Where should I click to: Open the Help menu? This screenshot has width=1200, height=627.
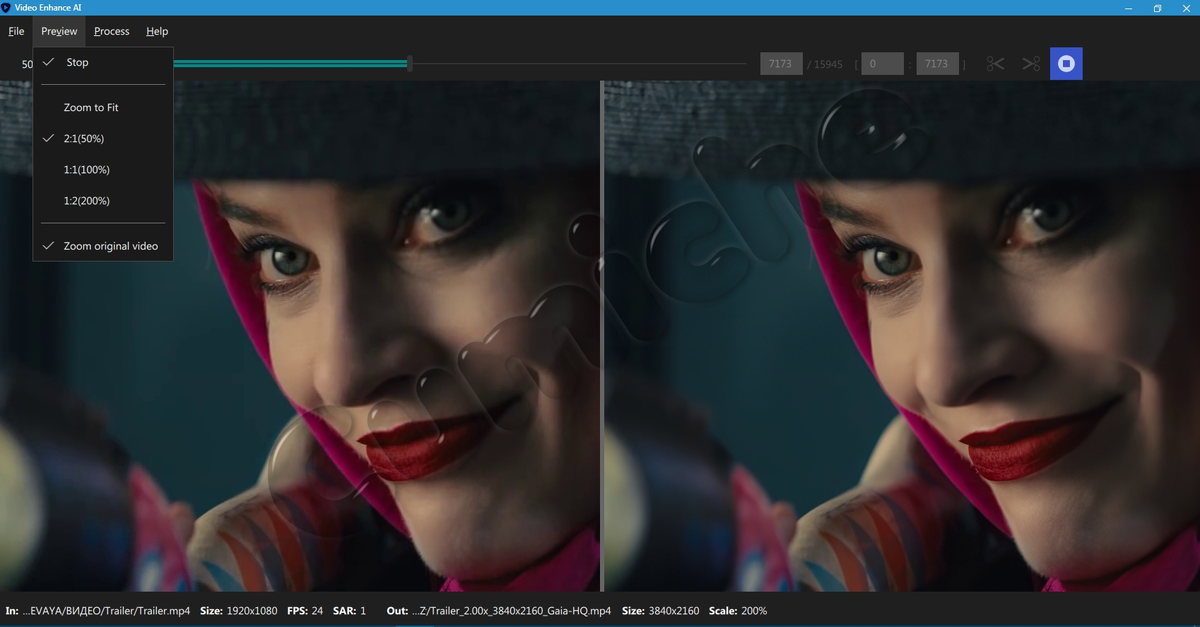point(157,31)
